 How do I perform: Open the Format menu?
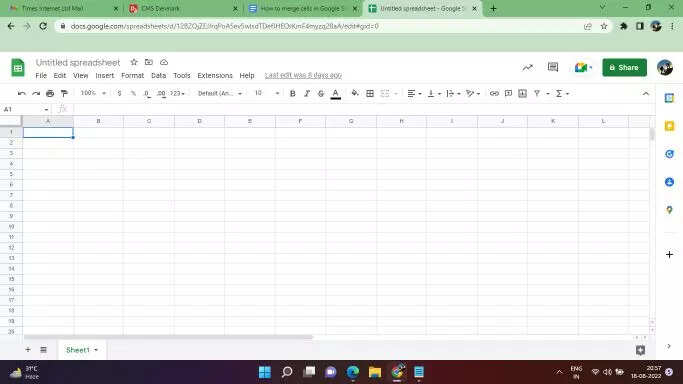pos(132,75)
